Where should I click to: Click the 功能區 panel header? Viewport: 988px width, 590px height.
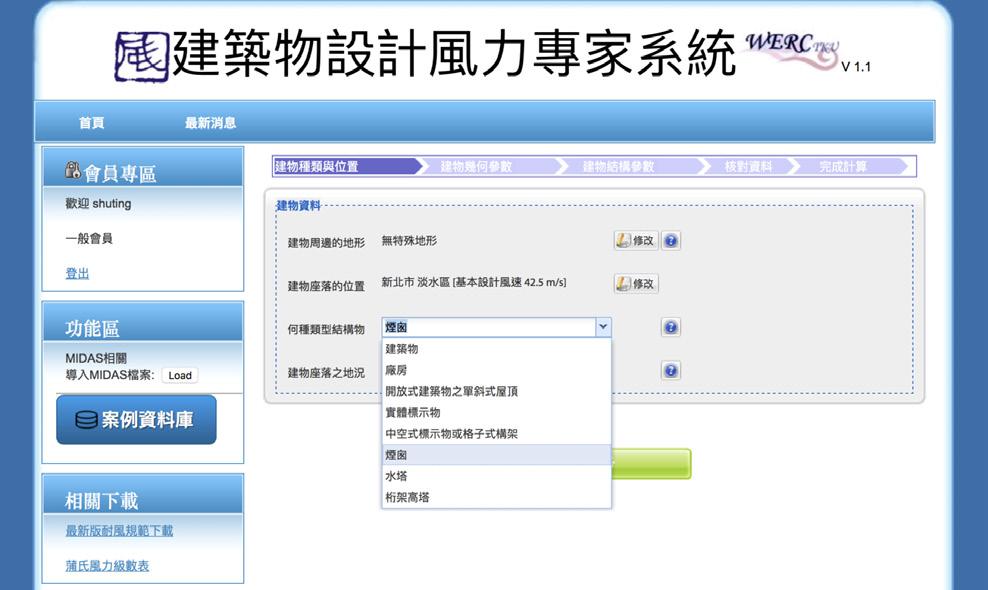tap(142, 323)
